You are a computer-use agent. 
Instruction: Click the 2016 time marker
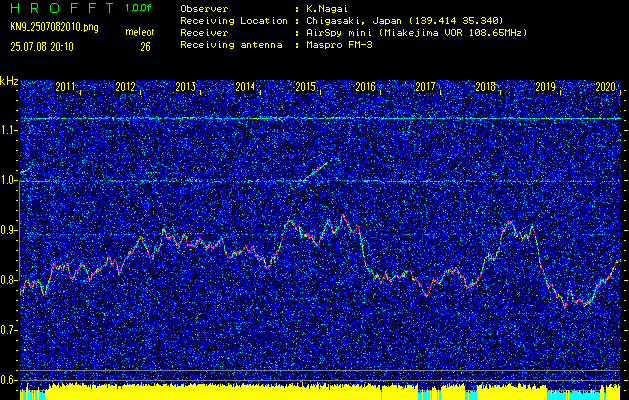coord(365,87)
